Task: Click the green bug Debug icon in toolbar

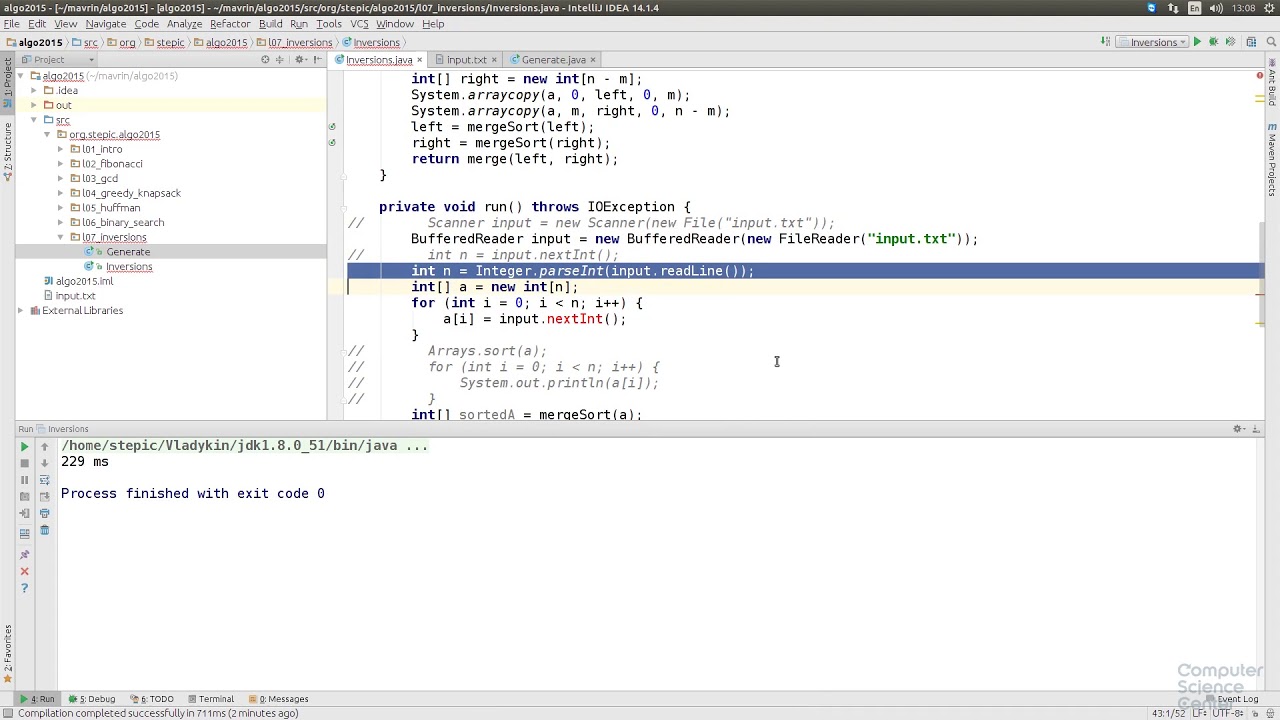Action: 1213,42
